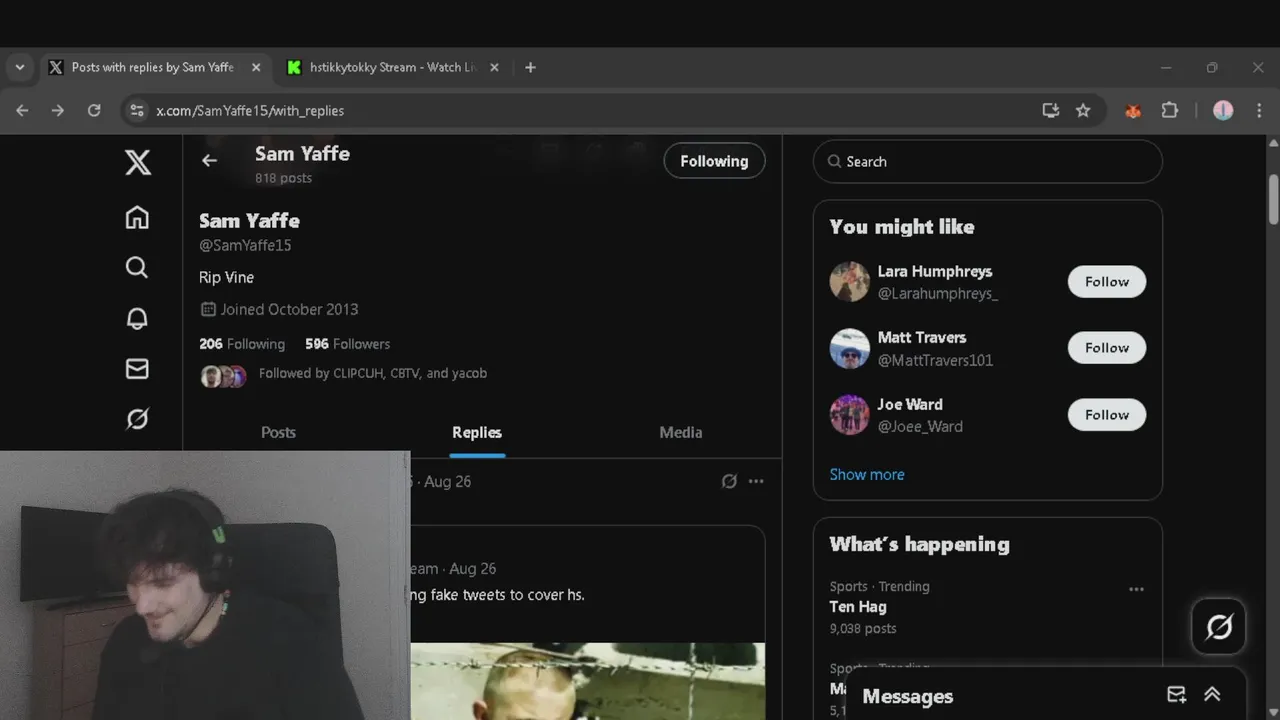
Task: Open Chrome extensions puzzle icon
Action: pos(1169,111)
